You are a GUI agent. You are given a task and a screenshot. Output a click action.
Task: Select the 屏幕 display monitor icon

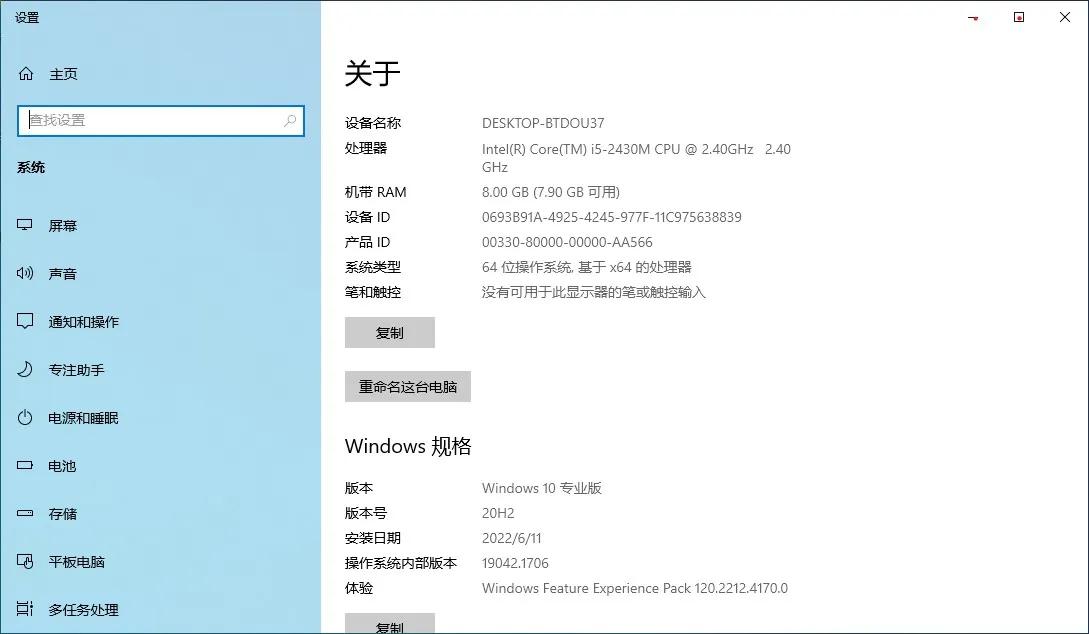24,225
